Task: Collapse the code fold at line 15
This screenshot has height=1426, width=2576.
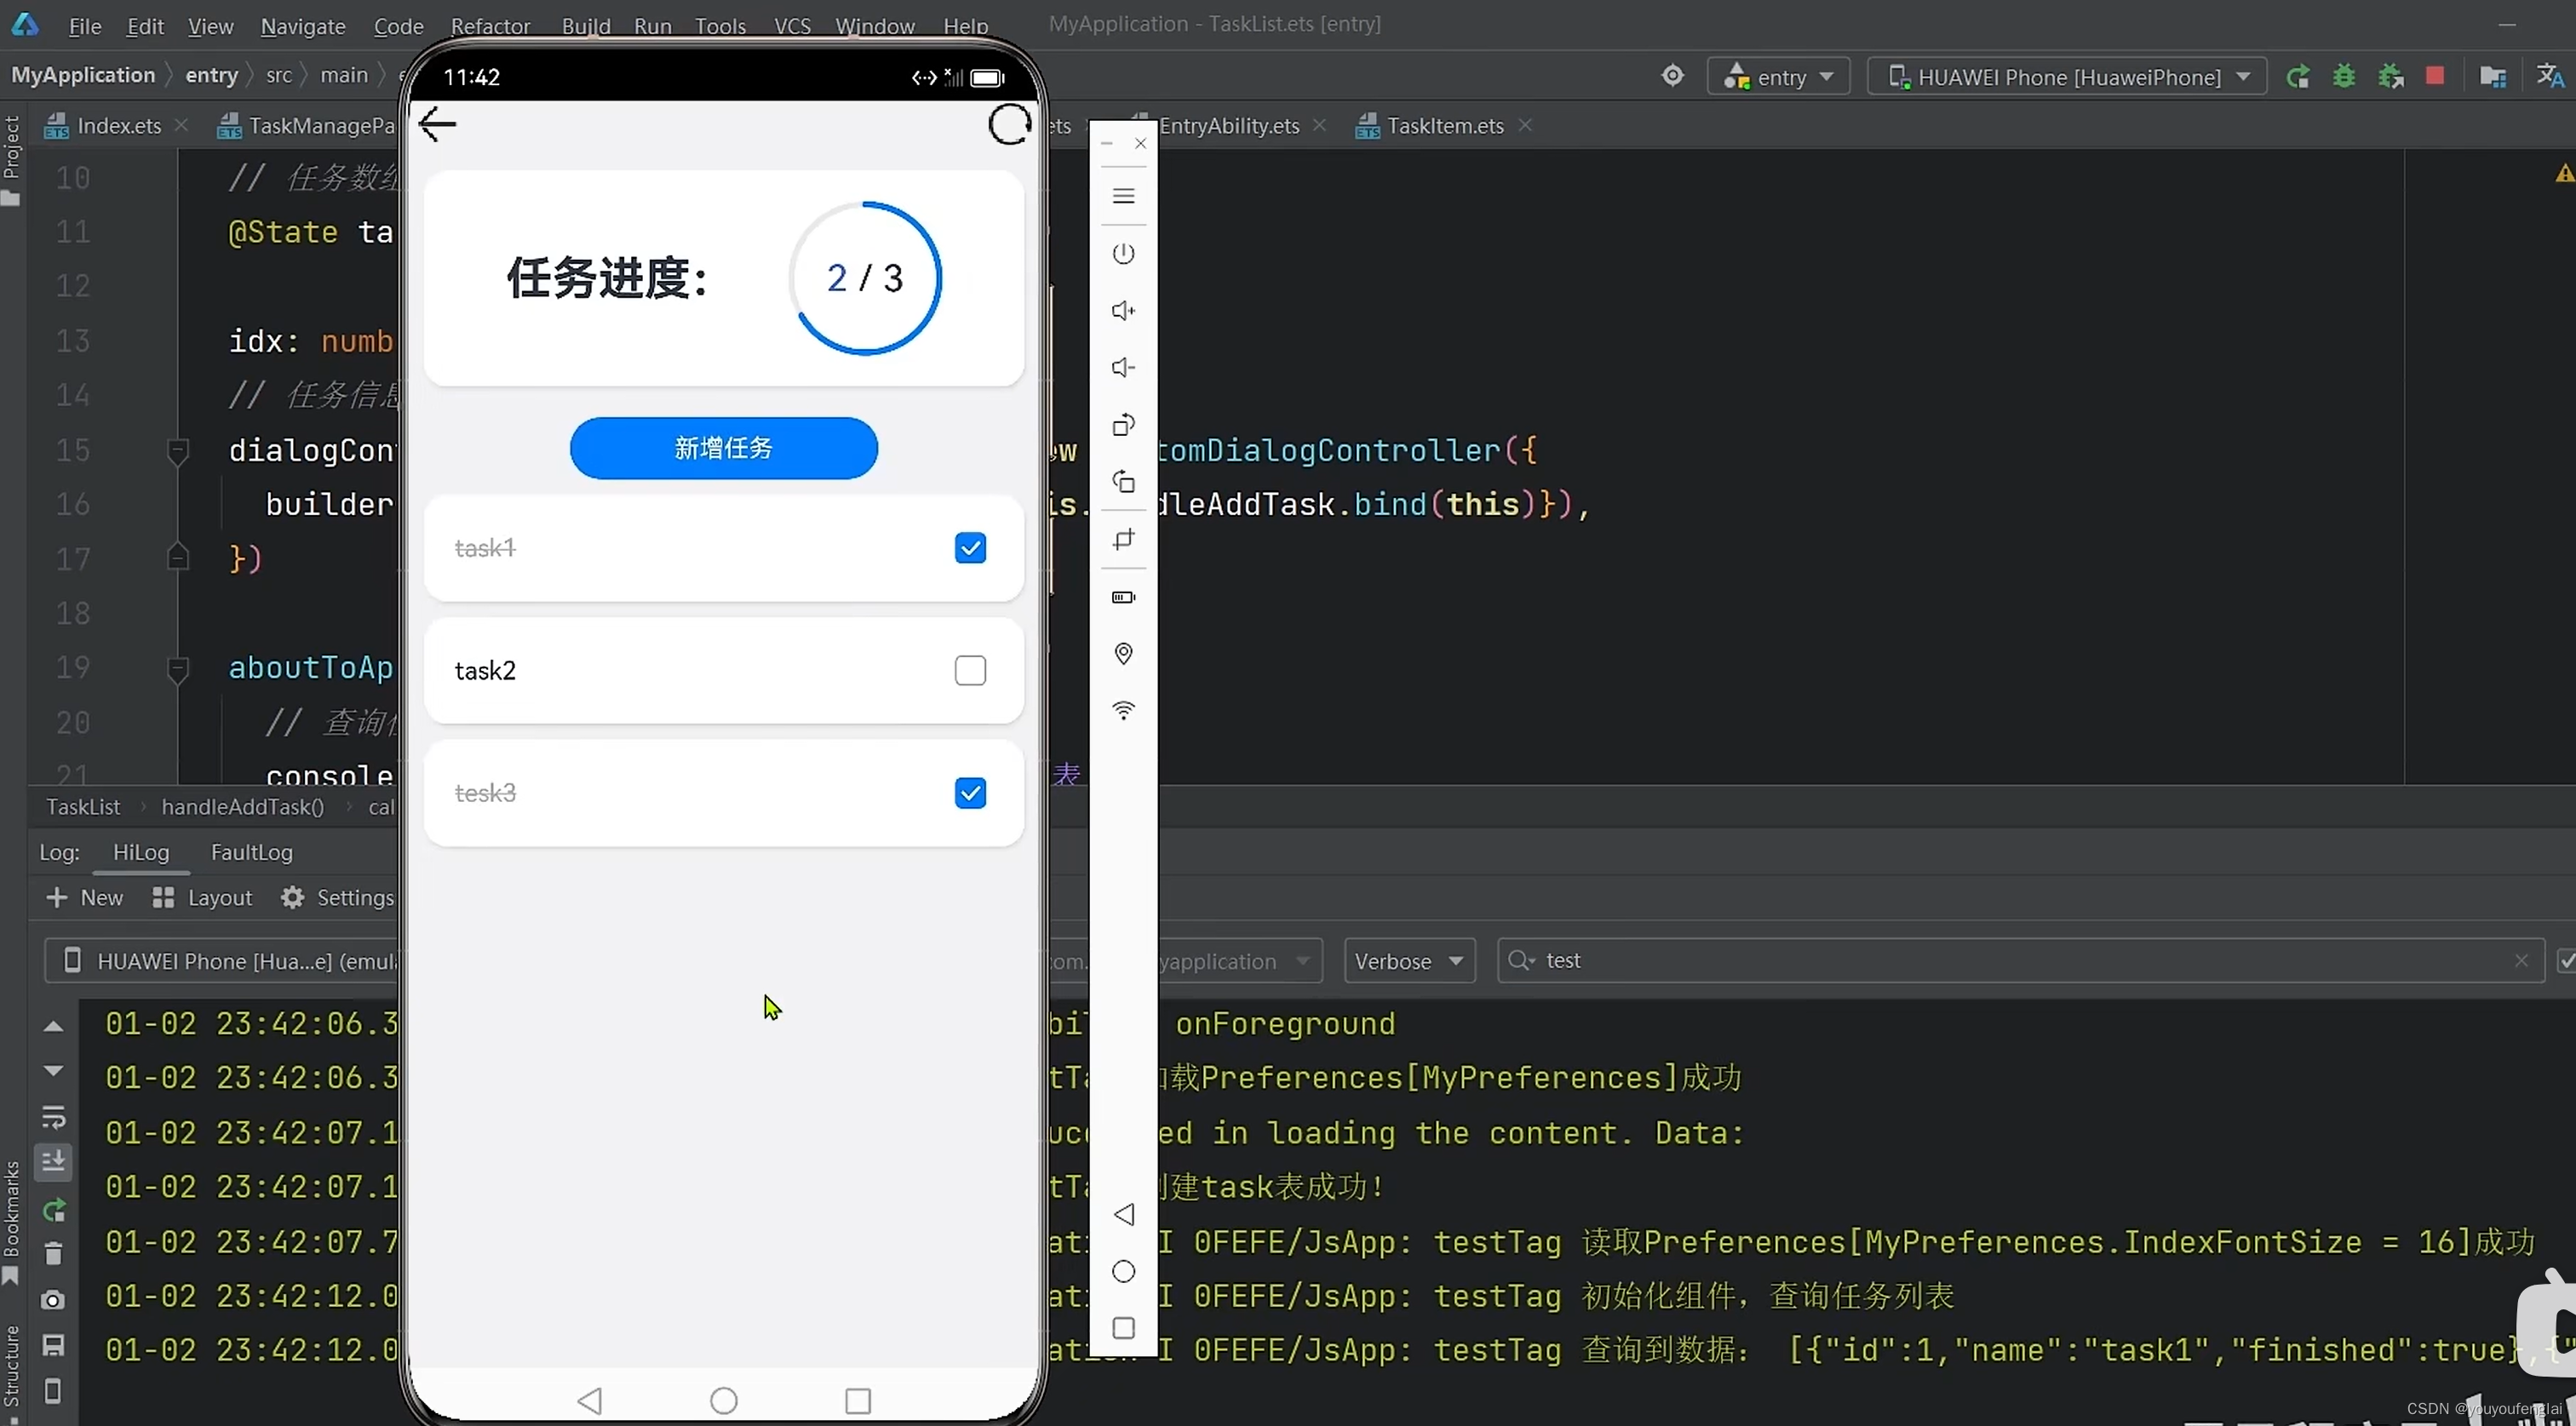Action: coord(178,451)
